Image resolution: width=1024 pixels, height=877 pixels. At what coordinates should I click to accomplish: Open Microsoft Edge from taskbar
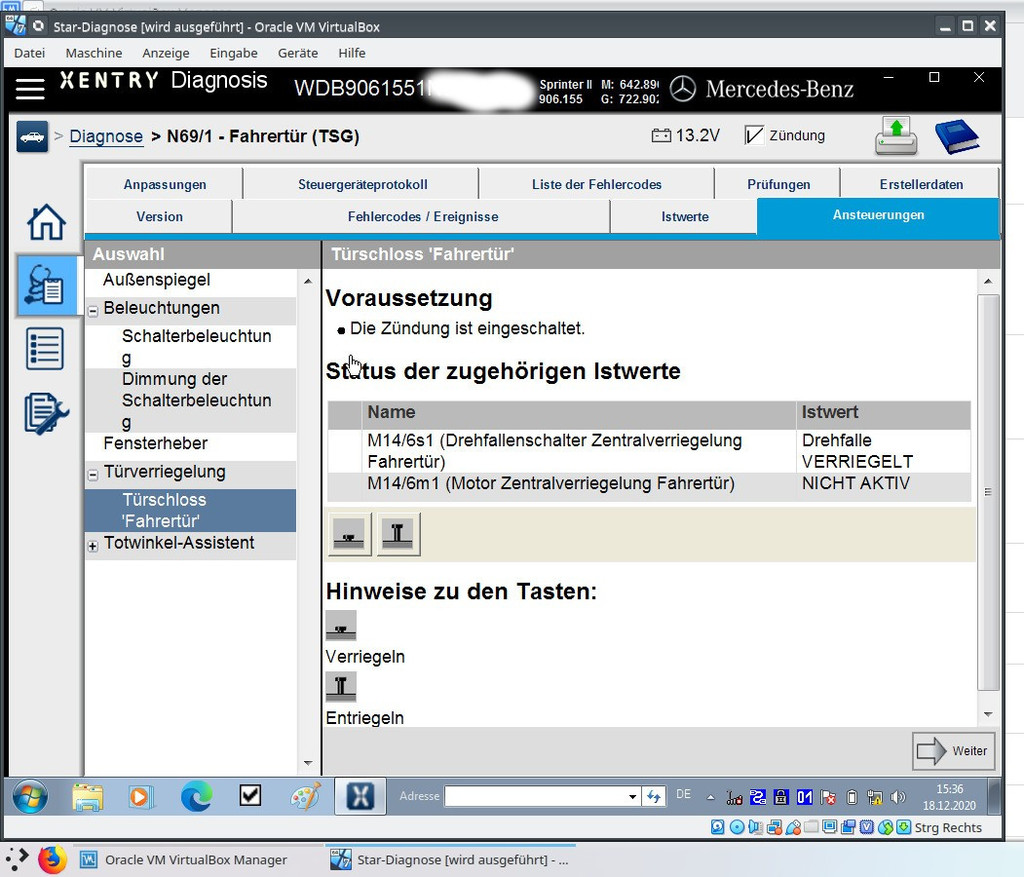pyautogui.click(x=196, y=796)
